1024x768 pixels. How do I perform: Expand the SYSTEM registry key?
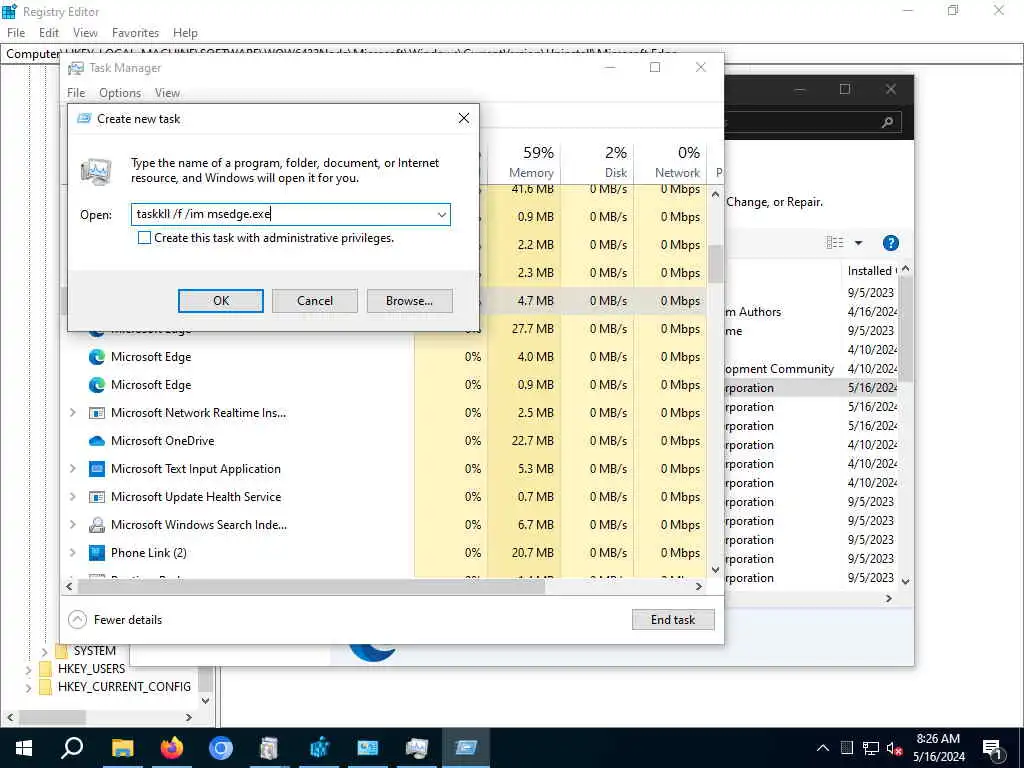44,651
